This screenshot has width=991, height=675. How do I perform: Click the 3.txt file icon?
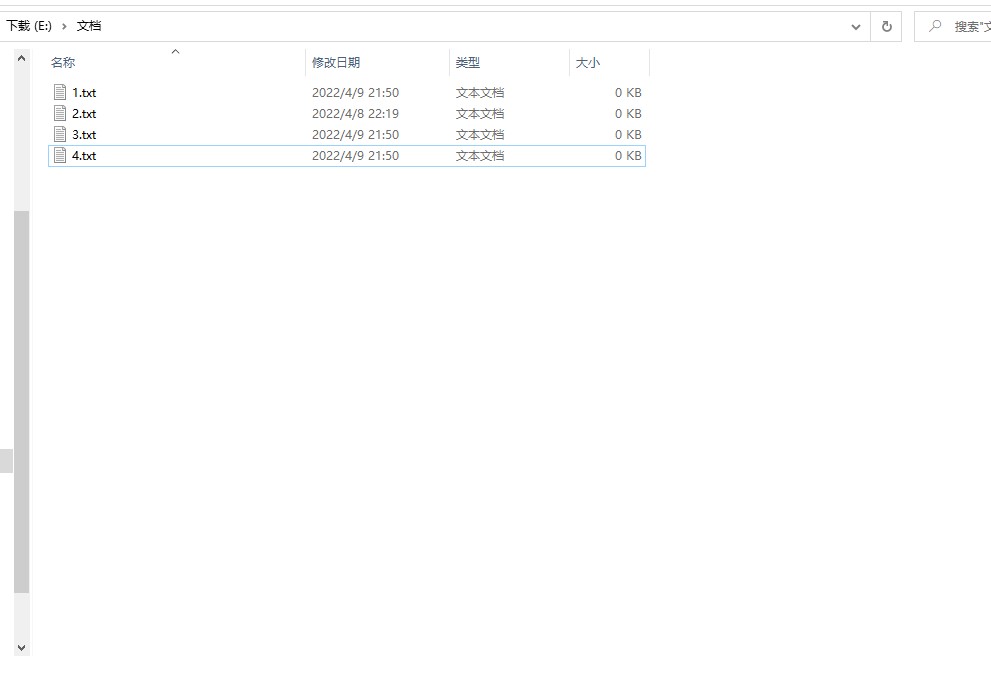click(x=60, y=134)
